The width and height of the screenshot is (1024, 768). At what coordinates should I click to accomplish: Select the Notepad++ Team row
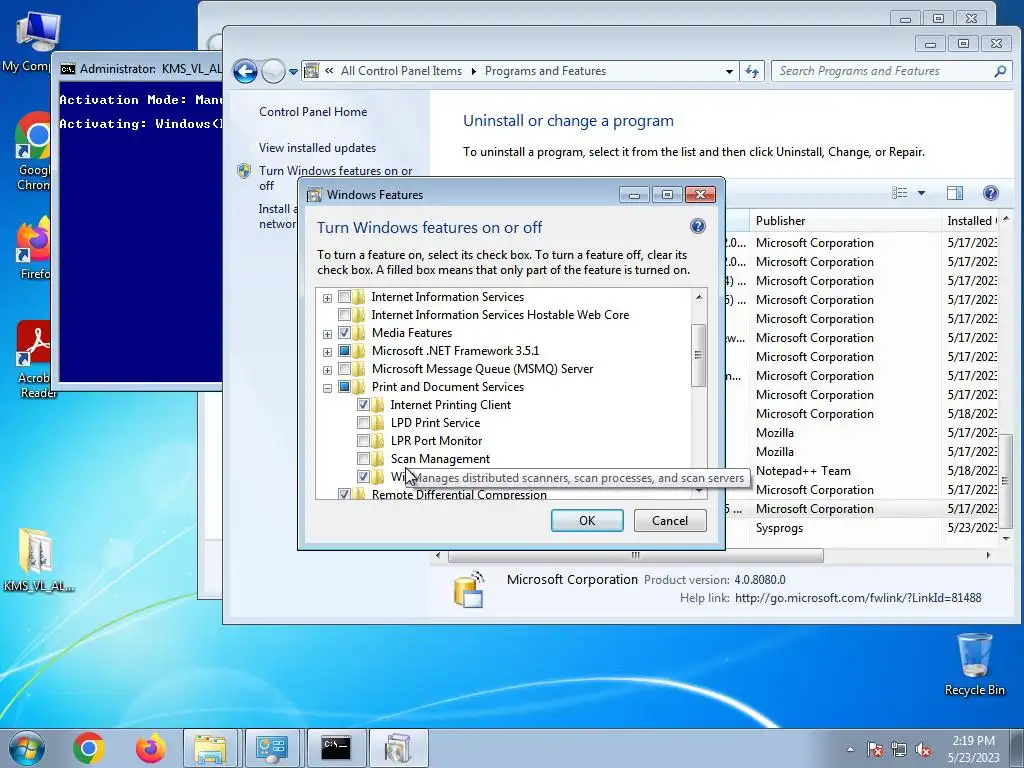click(803, 471)
